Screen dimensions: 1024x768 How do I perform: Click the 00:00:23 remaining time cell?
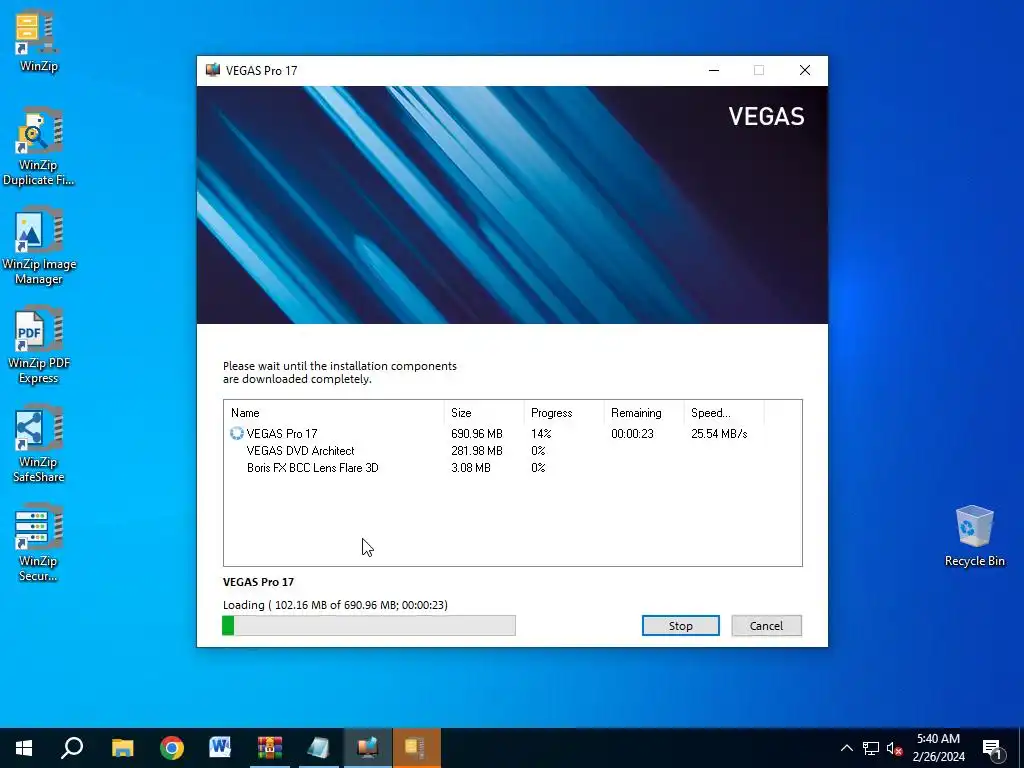[x=632, y=434]
